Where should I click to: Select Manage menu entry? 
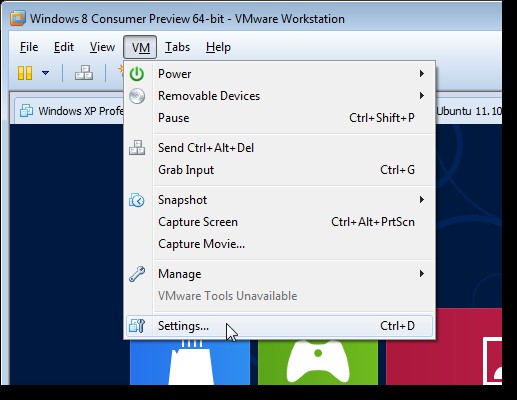[279, 274]
